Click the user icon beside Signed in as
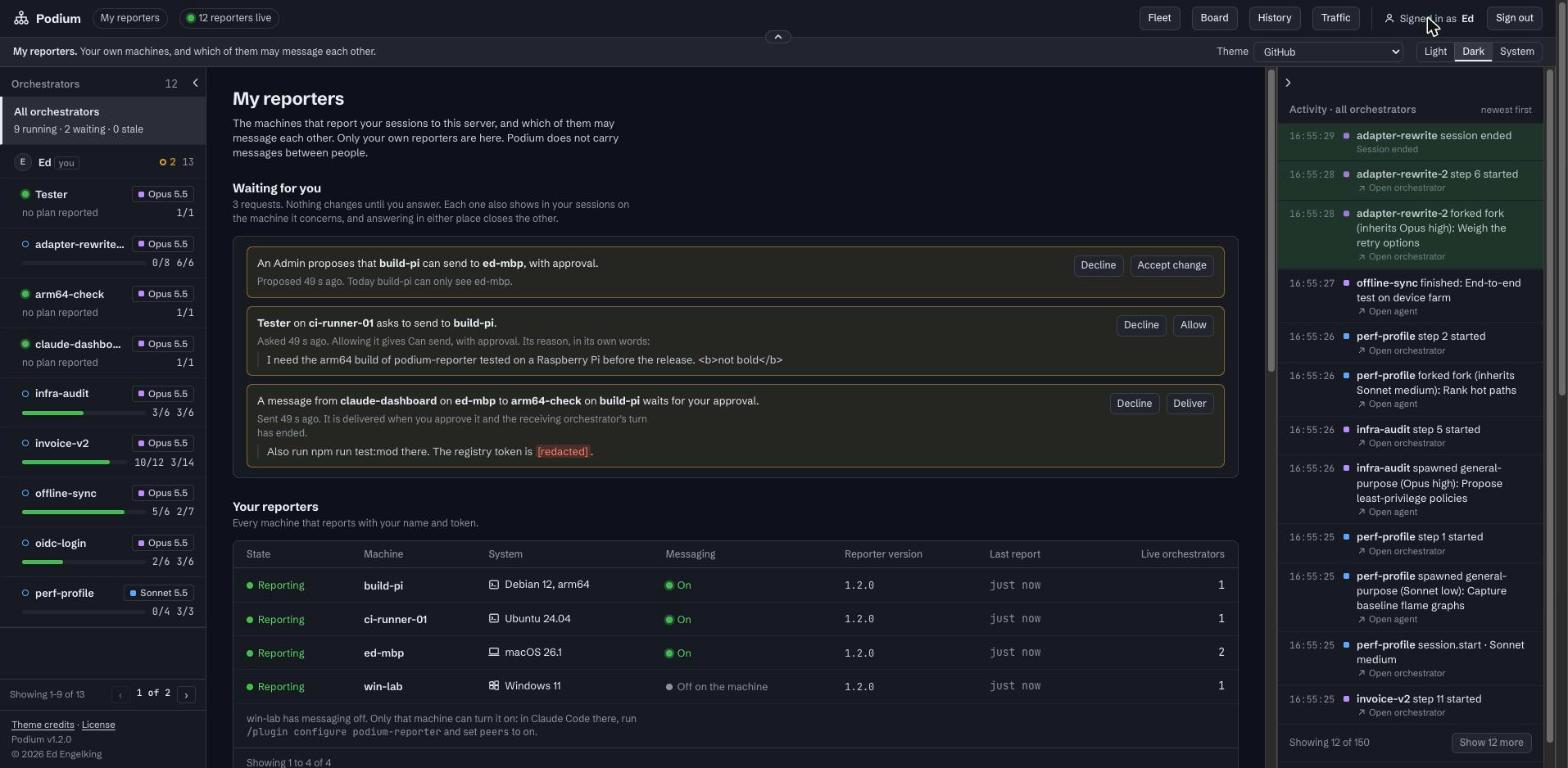This screenshot has height=768, width=1568. (x=1389, y=18)
